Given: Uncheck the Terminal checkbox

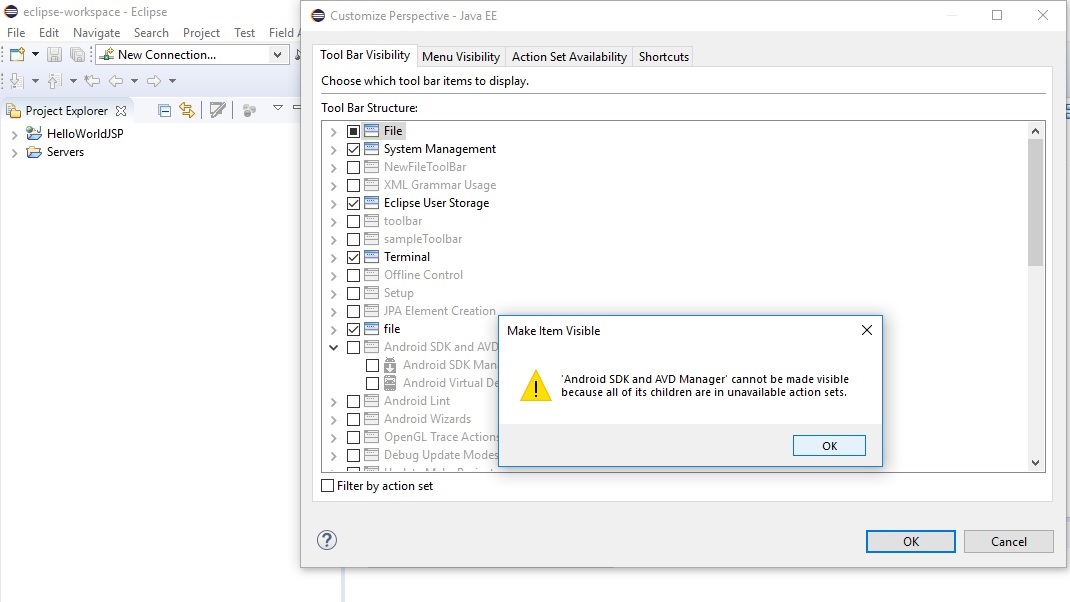Looking at the screenshot, I should click(x=353, y=257).
